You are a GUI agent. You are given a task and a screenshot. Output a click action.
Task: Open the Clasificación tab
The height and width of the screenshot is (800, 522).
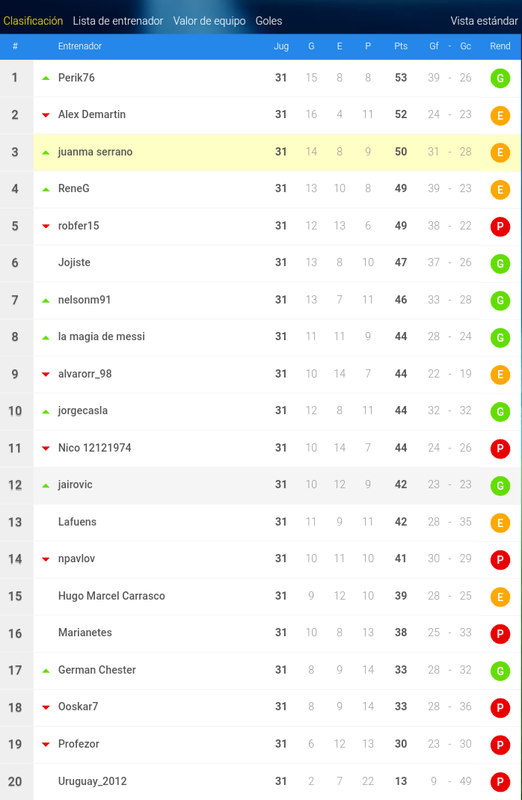(x=33, y=21)
